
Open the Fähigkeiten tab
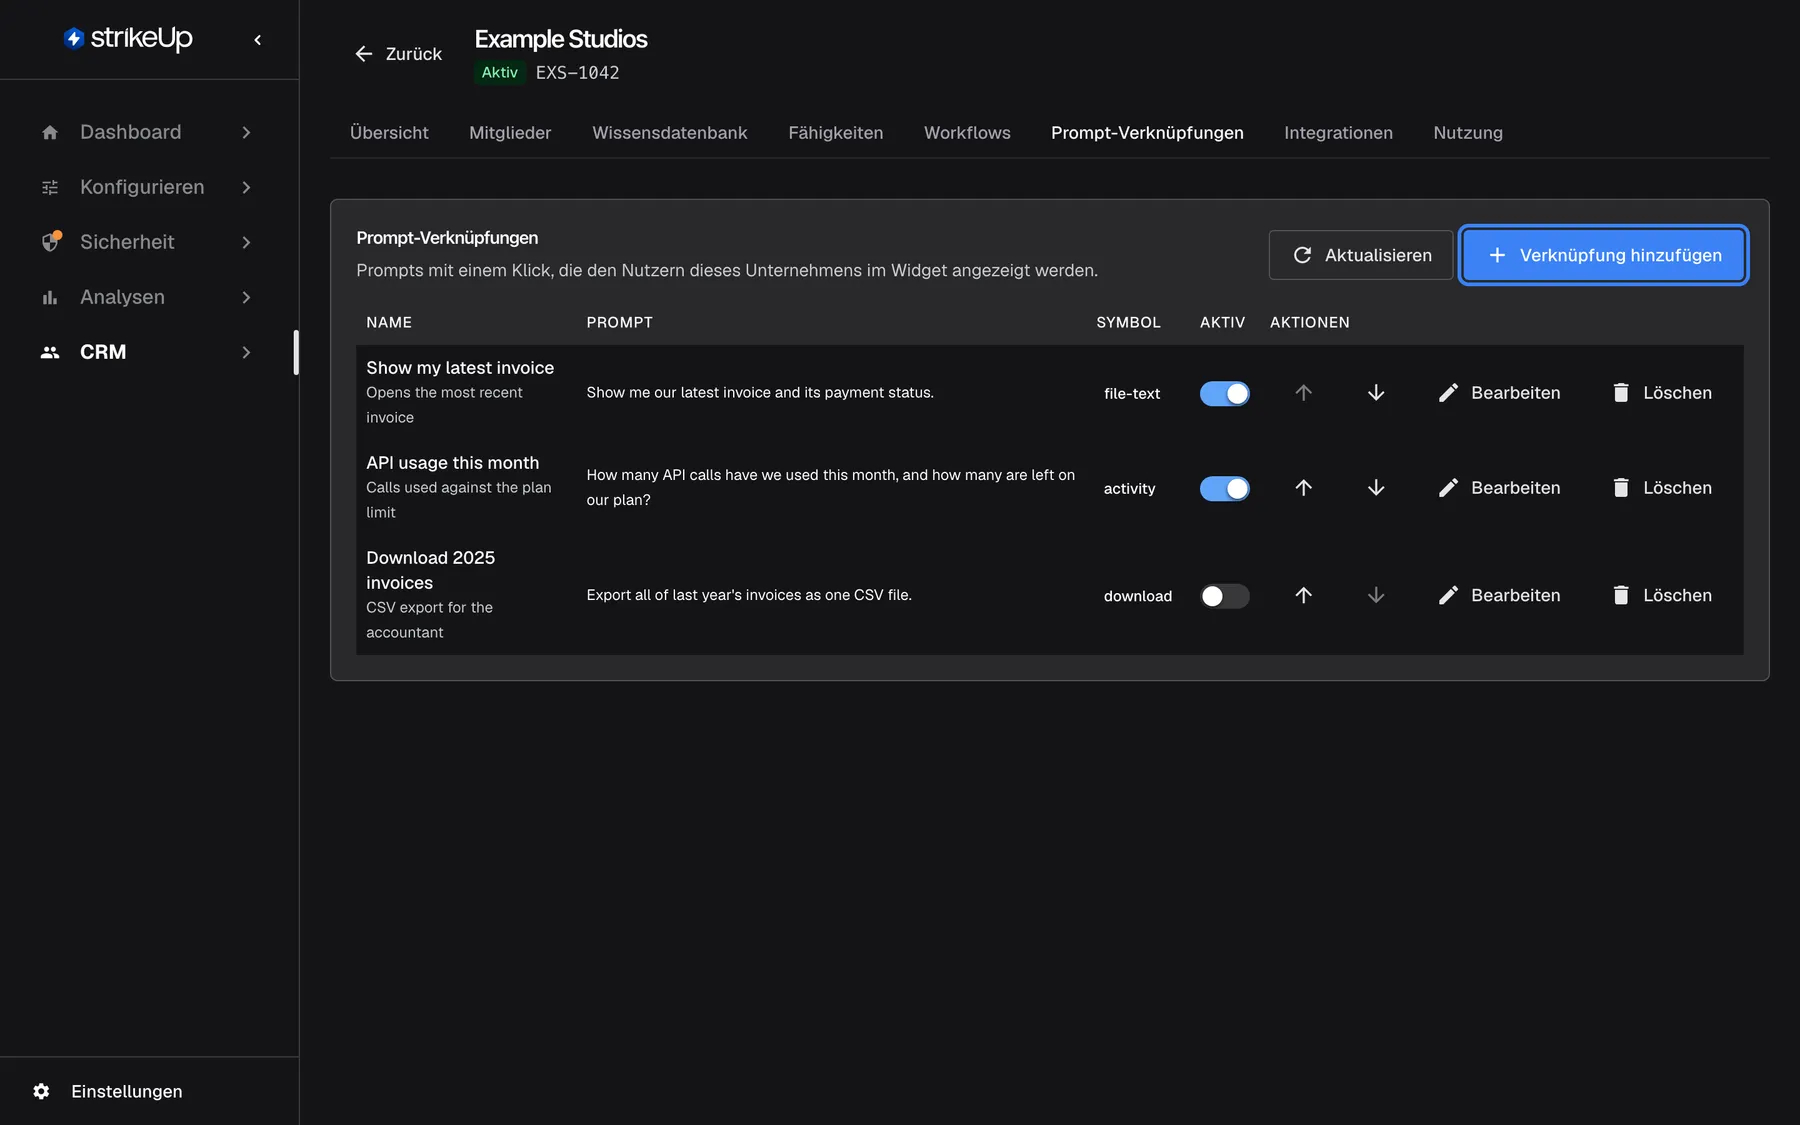(x=836, y=133)
